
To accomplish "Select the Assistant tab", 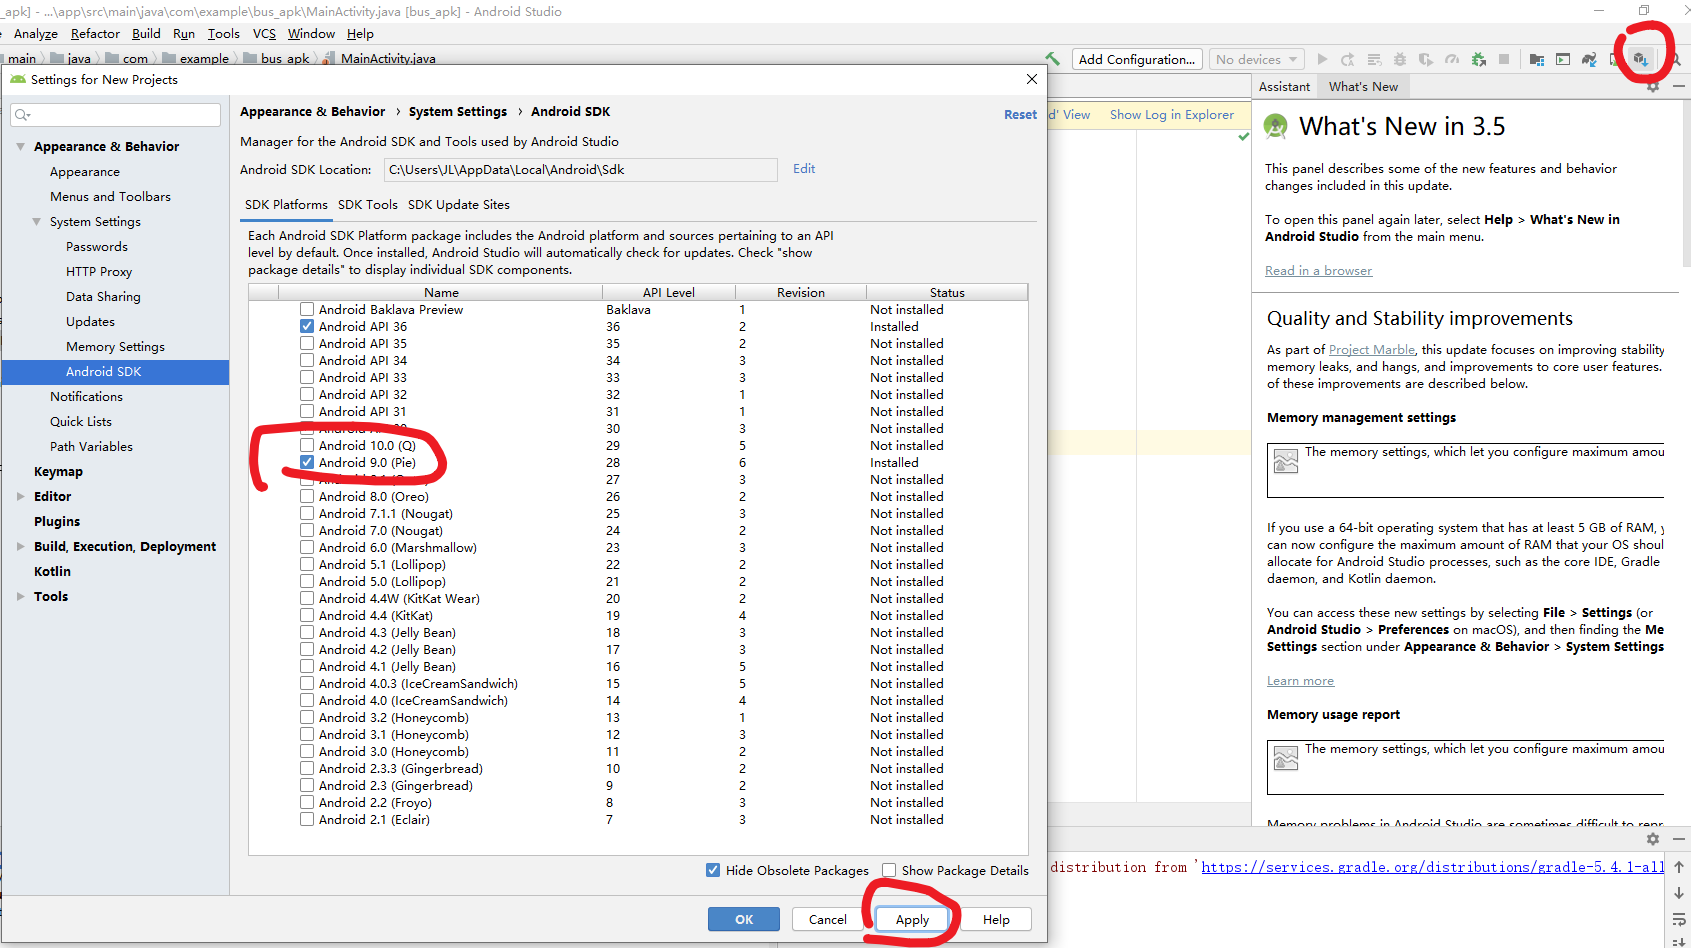I will [1284, 87].
